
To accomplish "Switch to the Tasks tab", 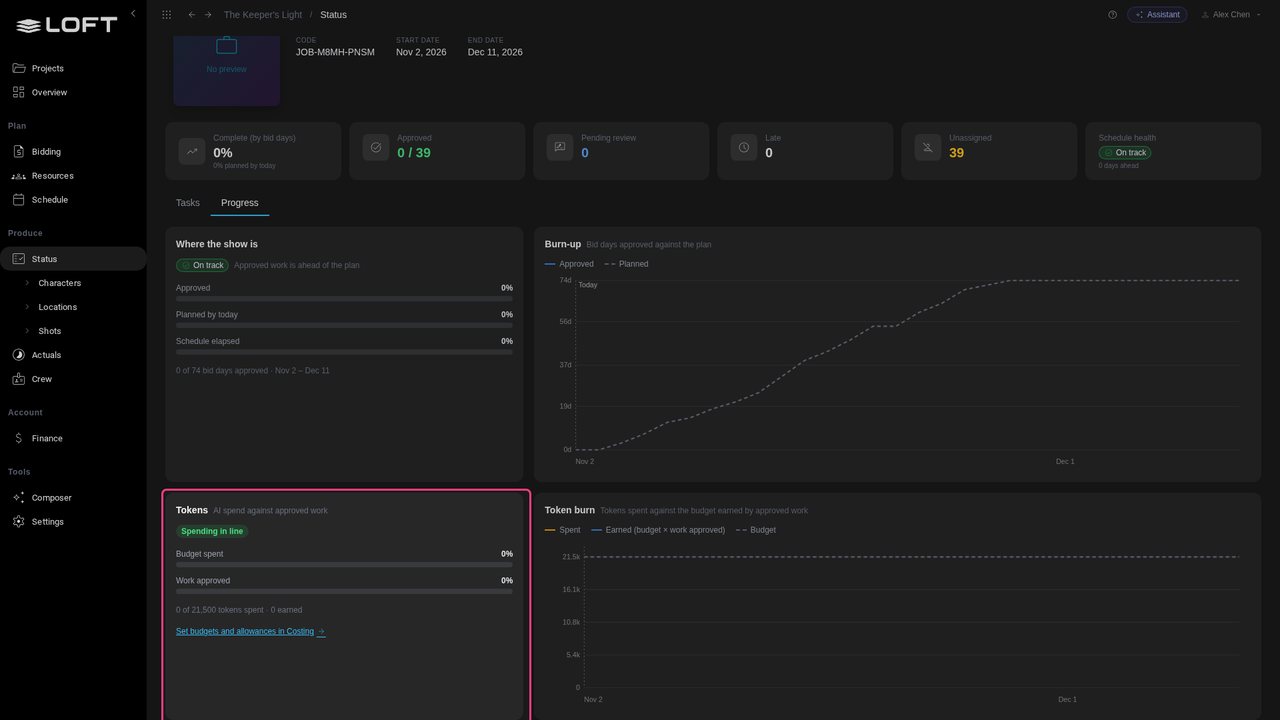I will 188,203.
